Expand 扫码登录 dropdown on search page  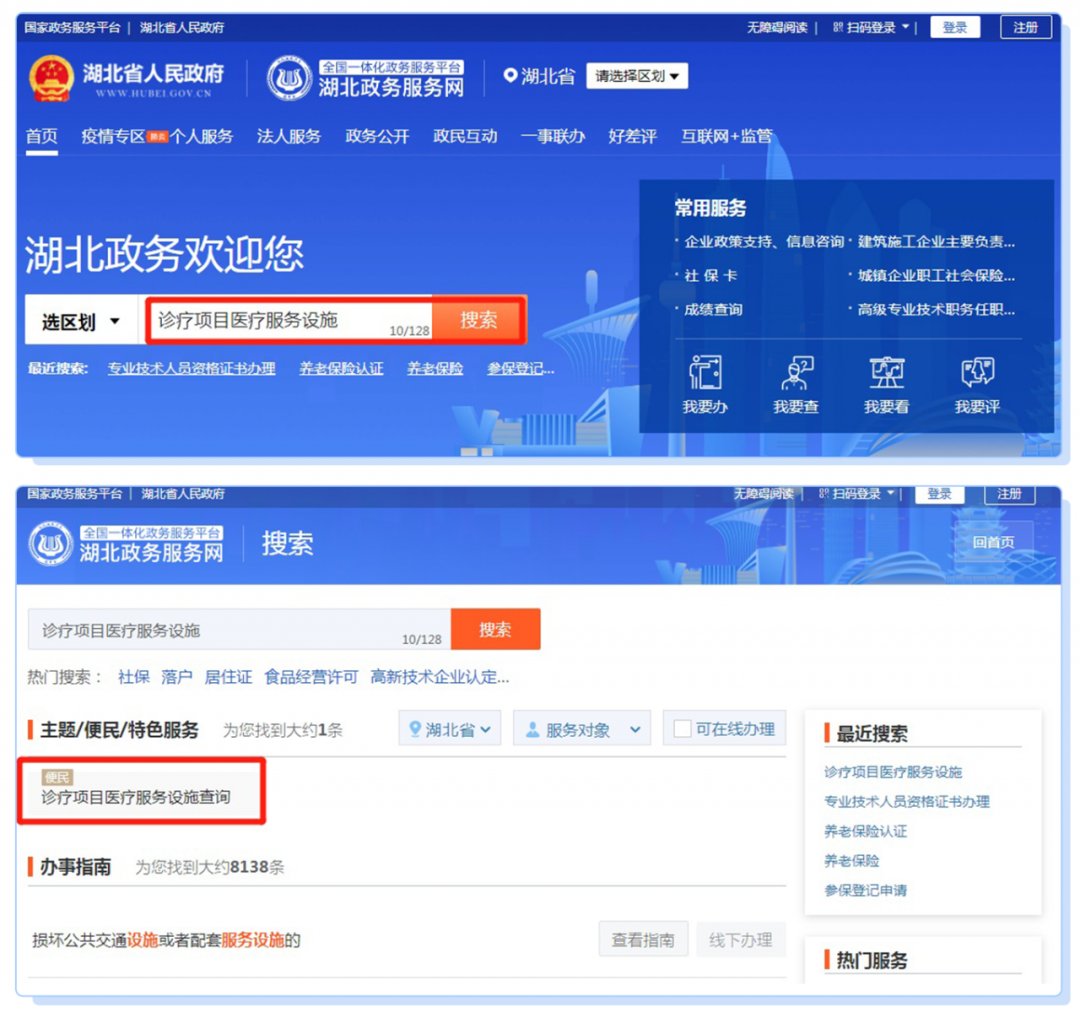tap(891, 493)
